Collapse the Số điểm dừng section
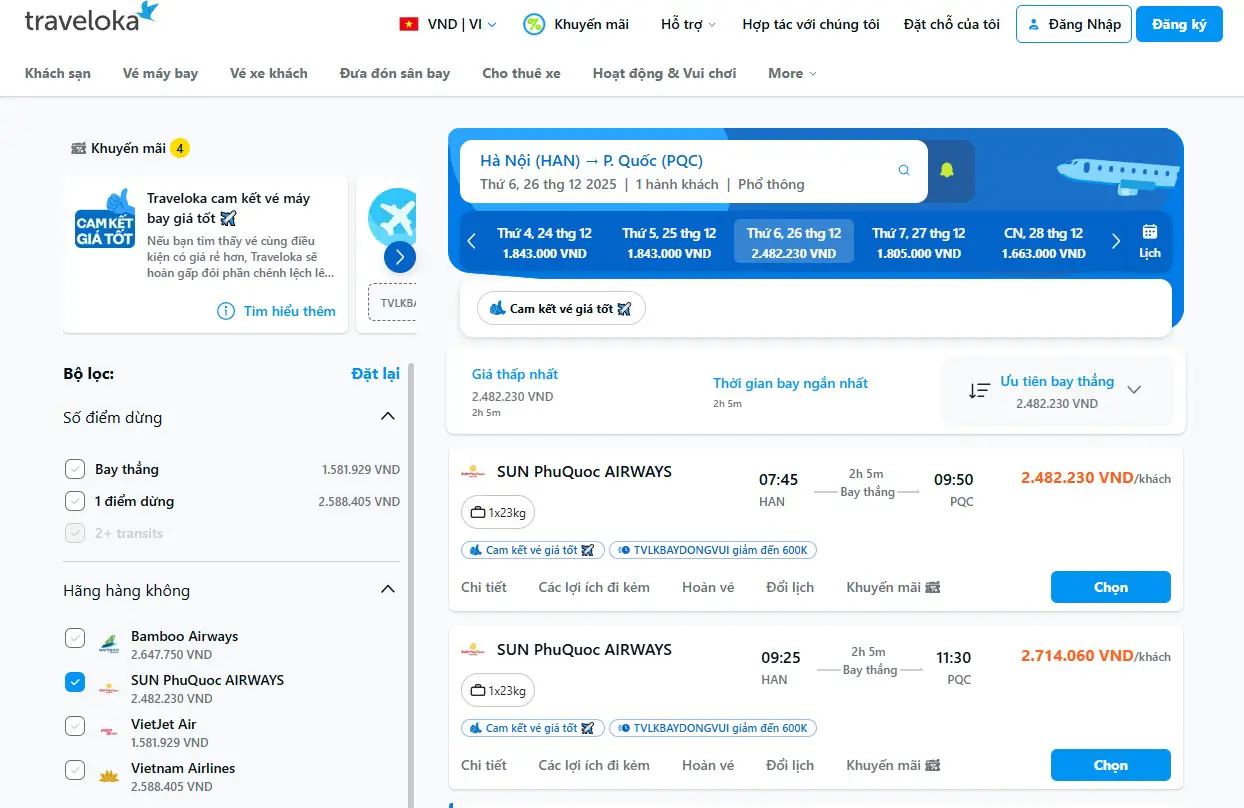1244x808 pixels. pos(388,417)
